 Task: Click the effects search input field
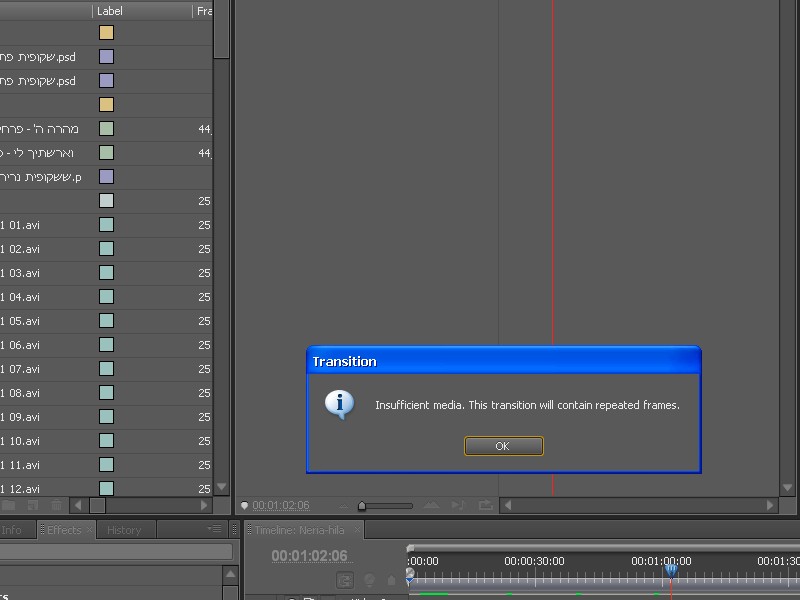115,551
